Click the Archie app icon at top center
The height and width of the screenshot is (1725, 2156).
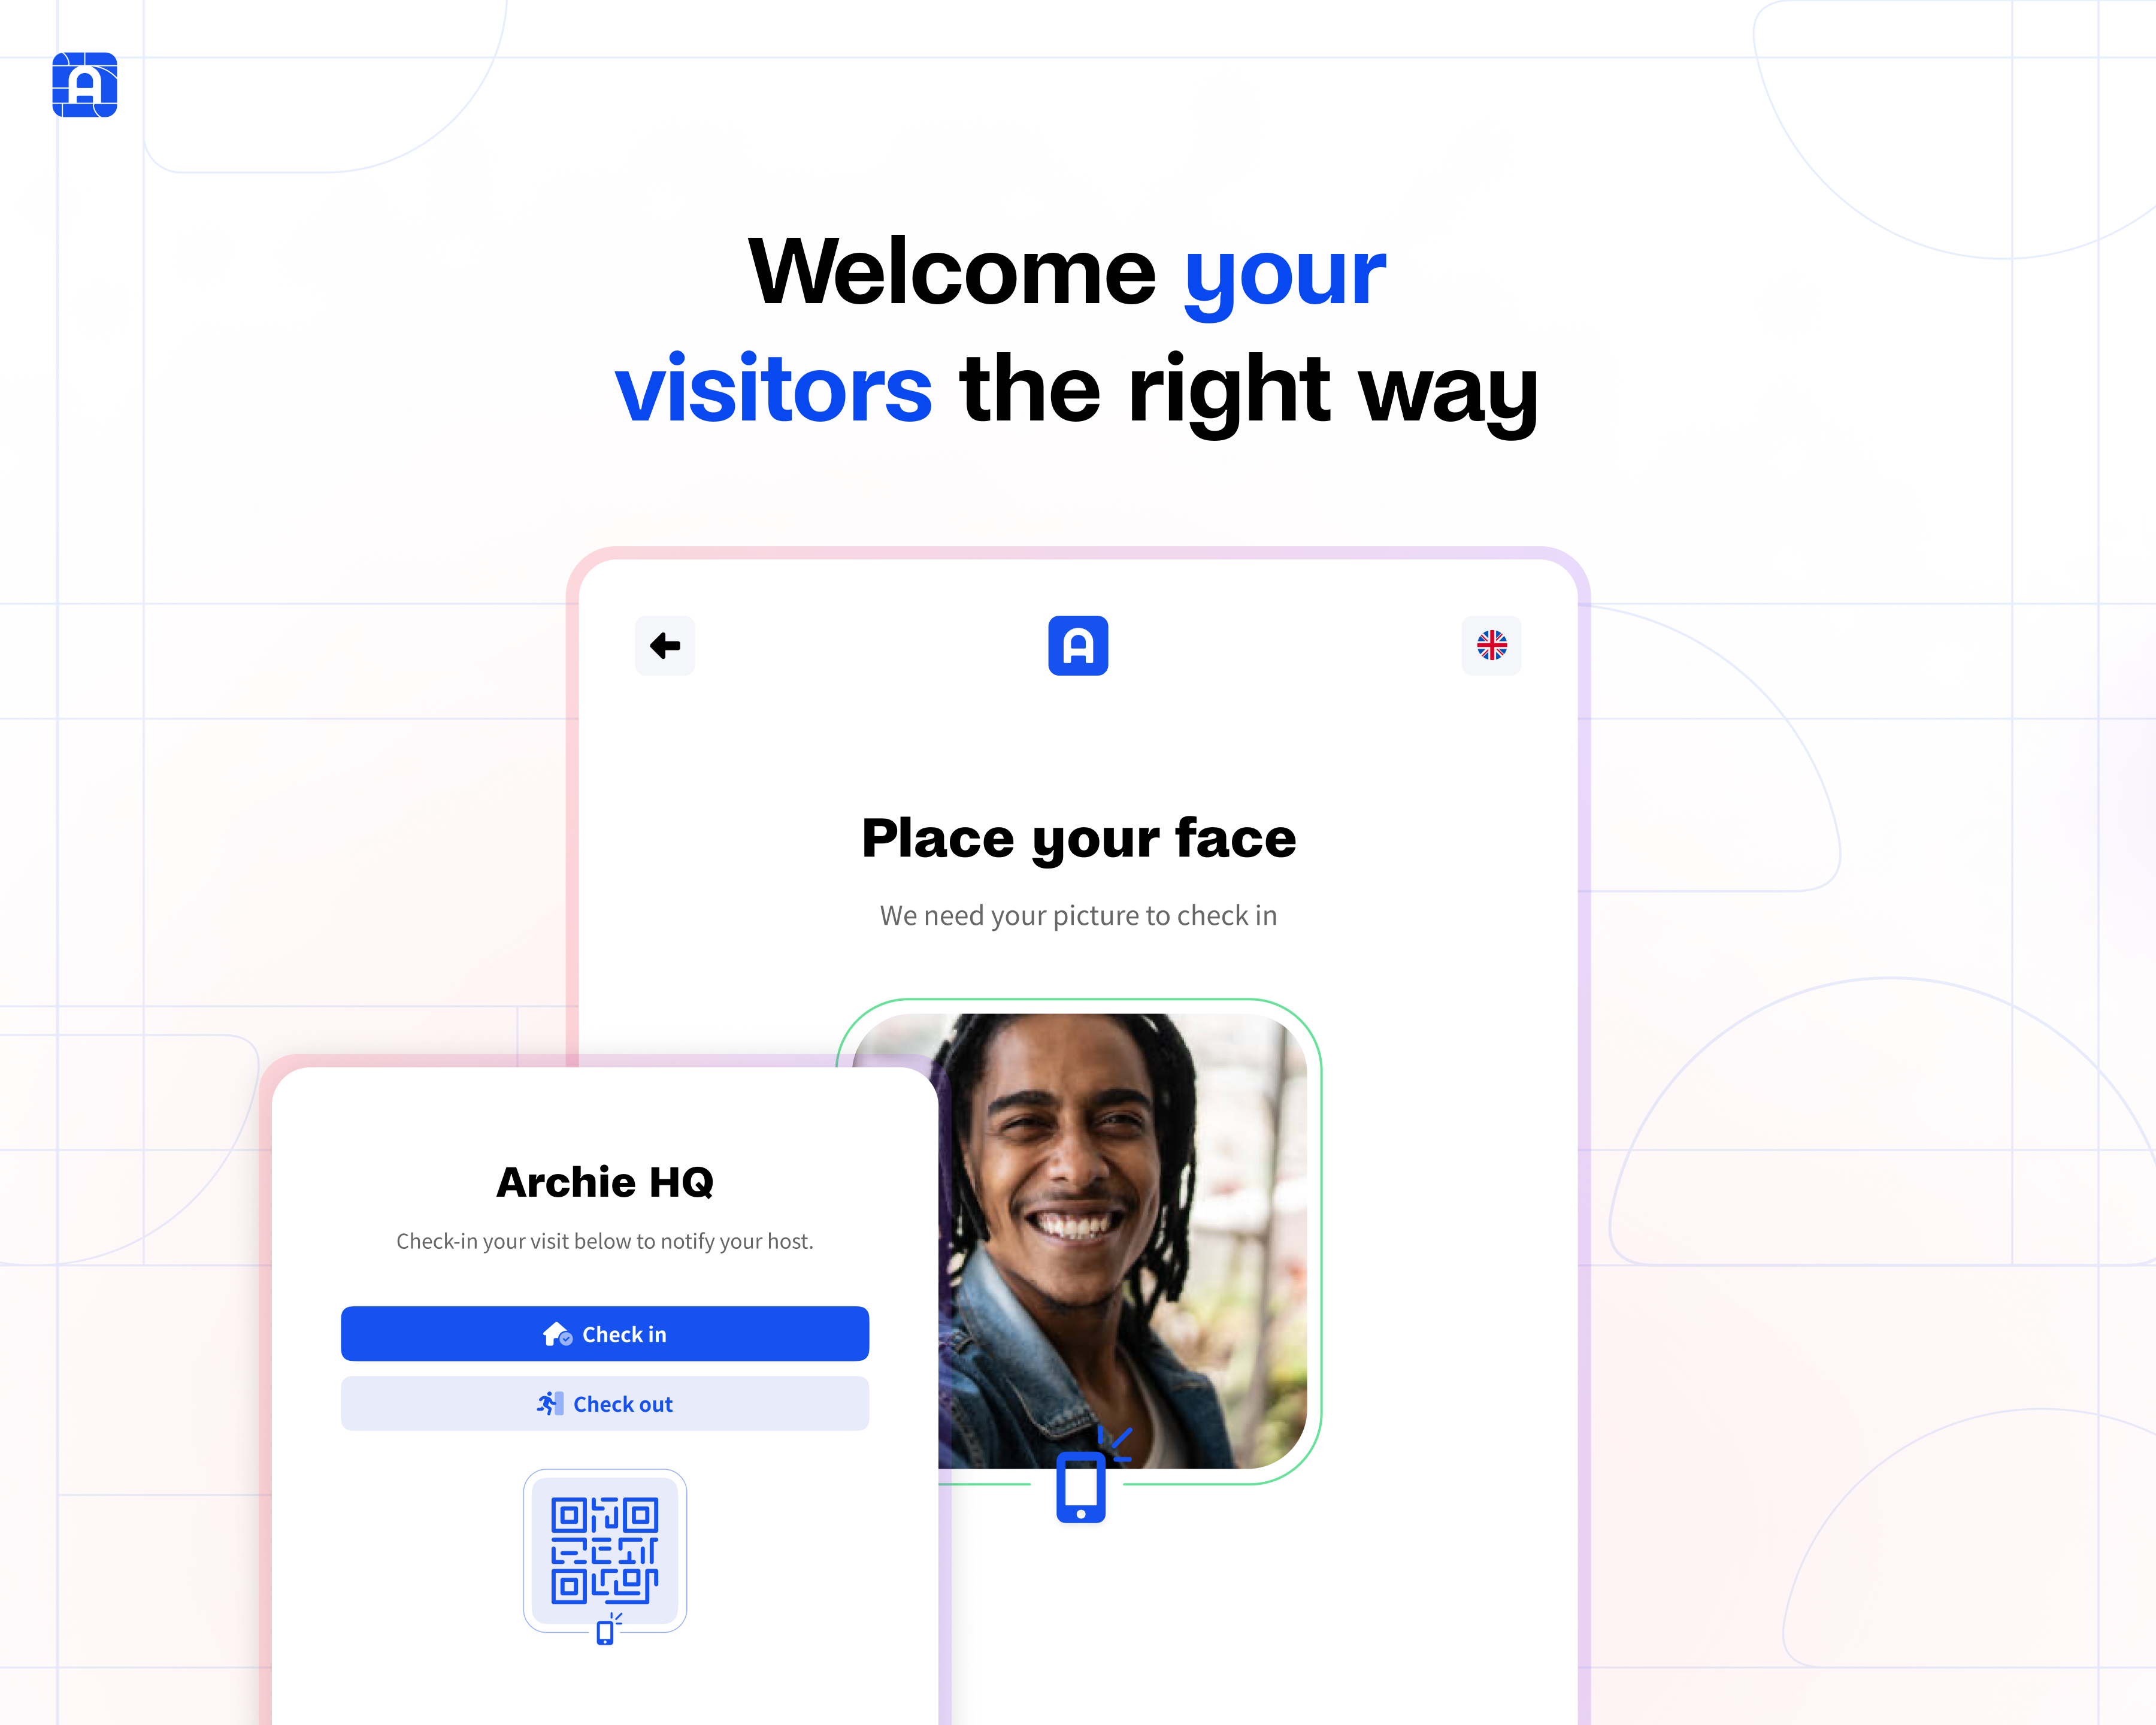[1079, 644]
